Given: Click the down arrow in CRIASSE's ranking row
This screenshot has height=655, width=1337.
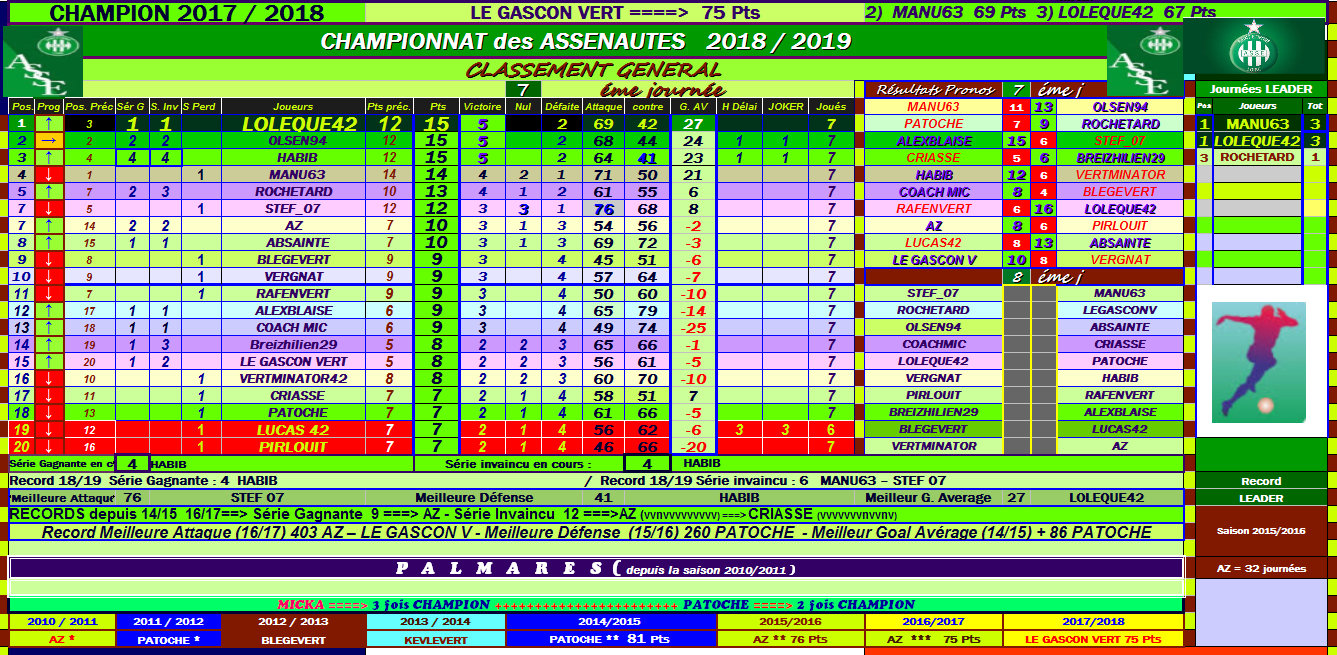Looking at the screenshot, I should [x=50, y=396].
